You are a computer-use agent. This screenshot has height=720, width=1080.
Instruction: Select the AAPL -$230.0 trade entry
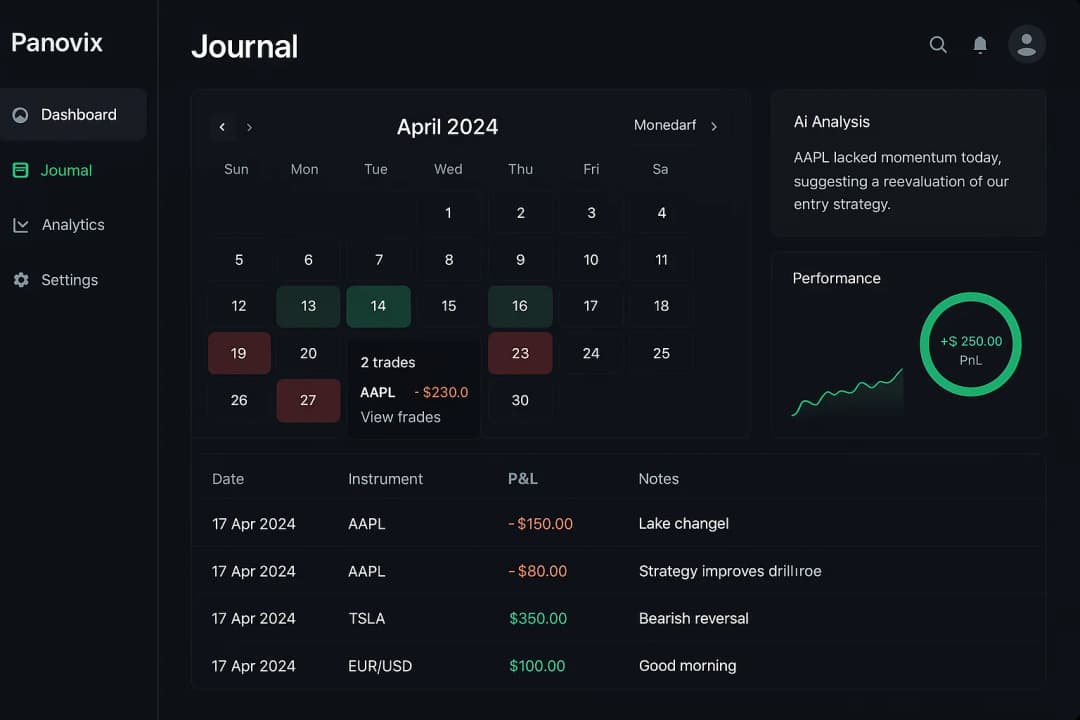412,392
